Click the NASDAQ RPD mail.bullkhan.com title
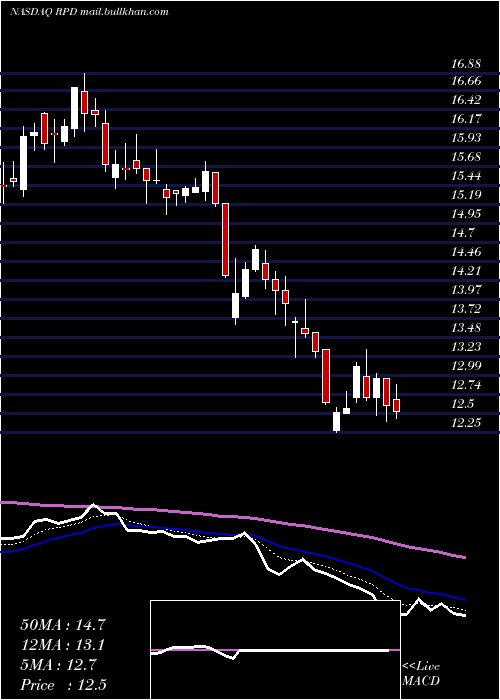Image resolution: width=500 pixels, height=700 pixels. 89,12
